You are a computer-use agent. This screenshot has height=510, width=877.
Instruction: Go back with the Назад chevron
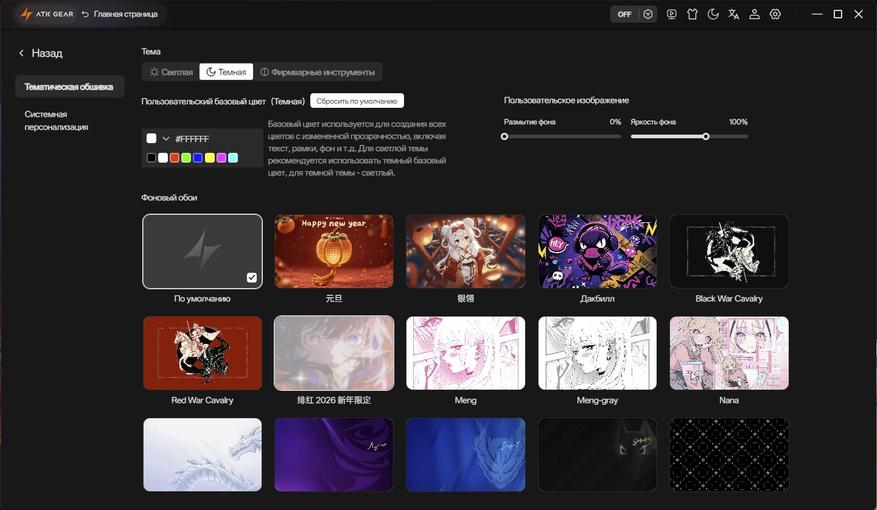pos(21,53)
